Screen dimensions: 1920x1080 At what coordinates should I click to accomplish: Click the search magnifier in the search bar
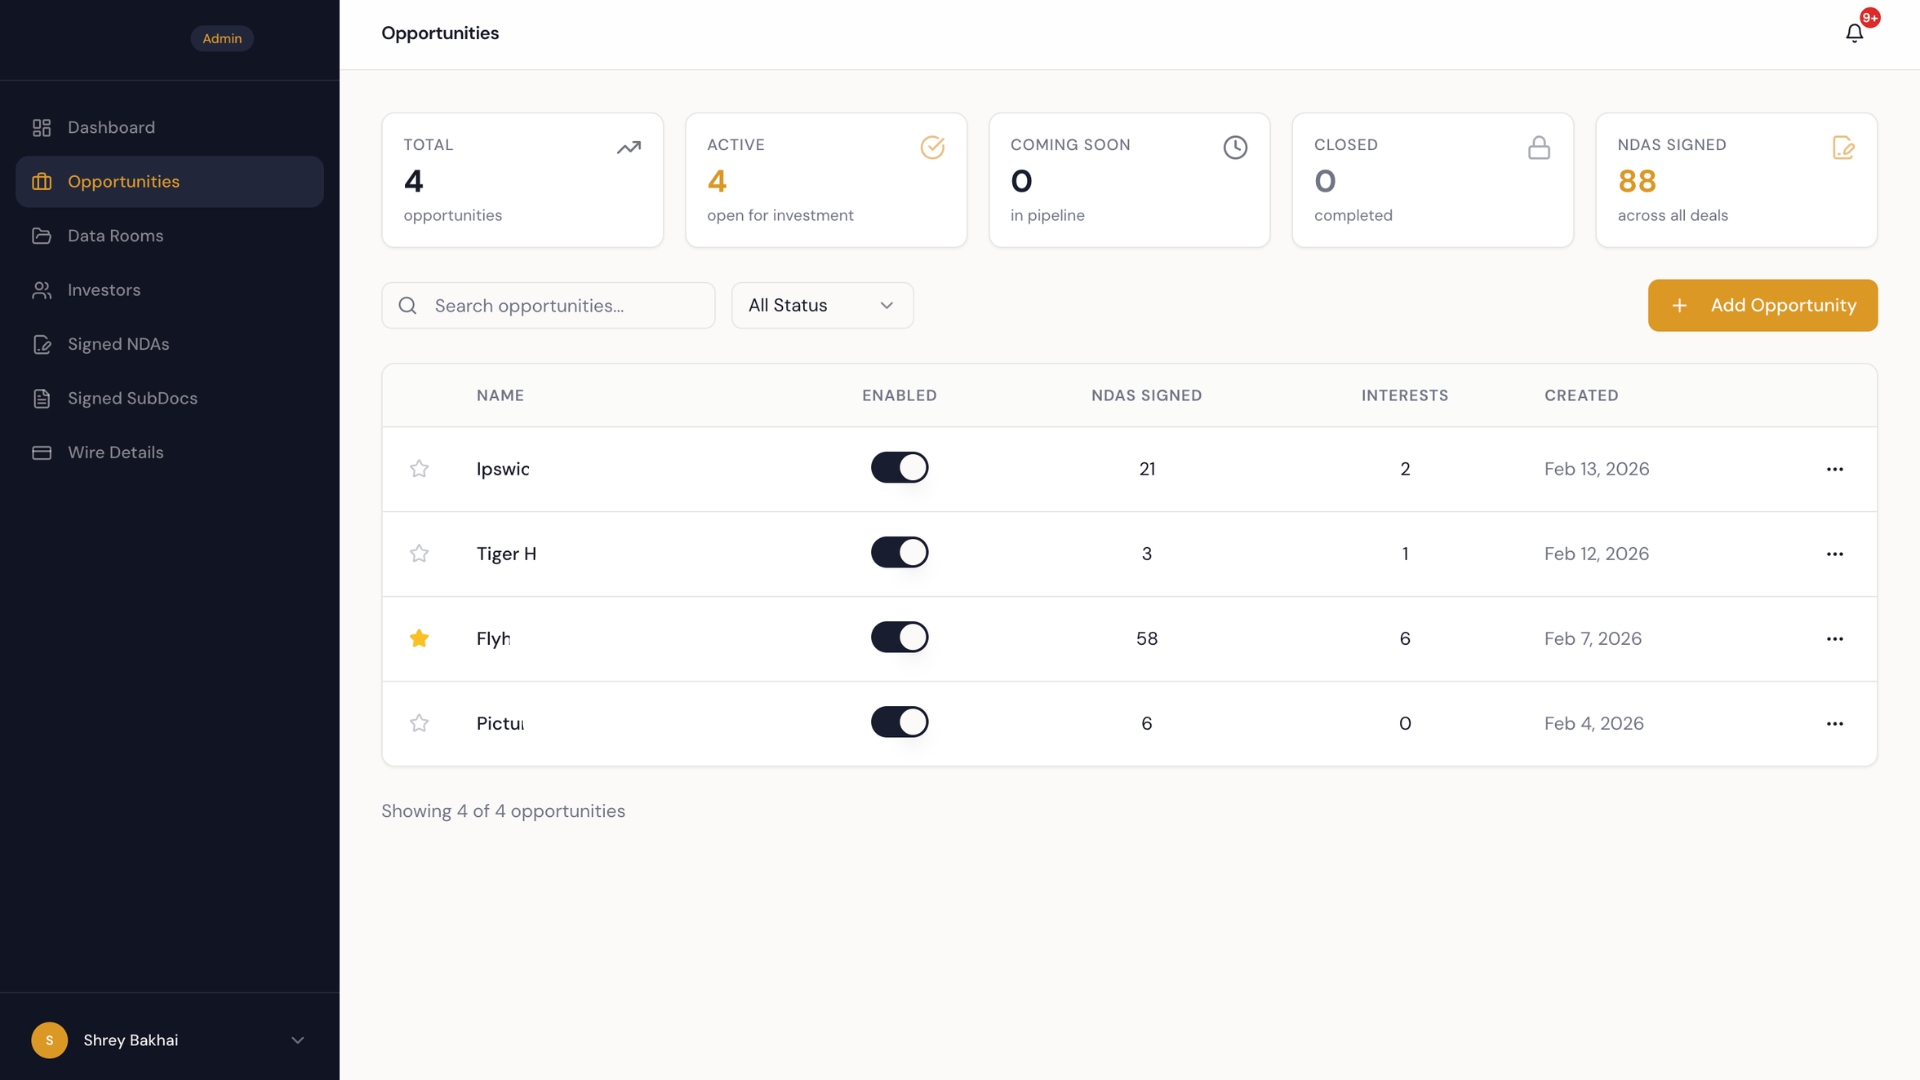click(x=407, y=305)
